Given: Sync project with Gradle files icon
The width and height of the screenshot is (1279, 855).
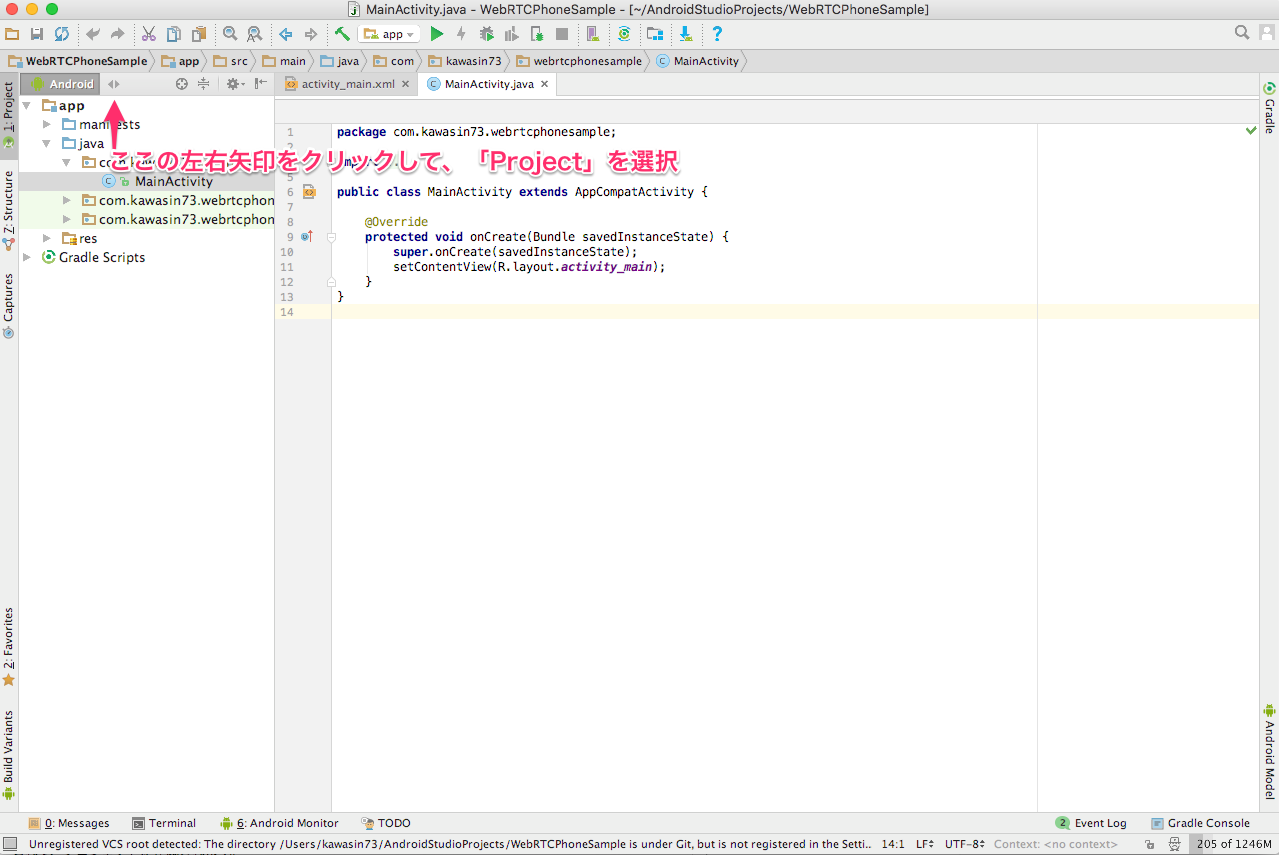Looking at the screenshot, I should point(623,33).
